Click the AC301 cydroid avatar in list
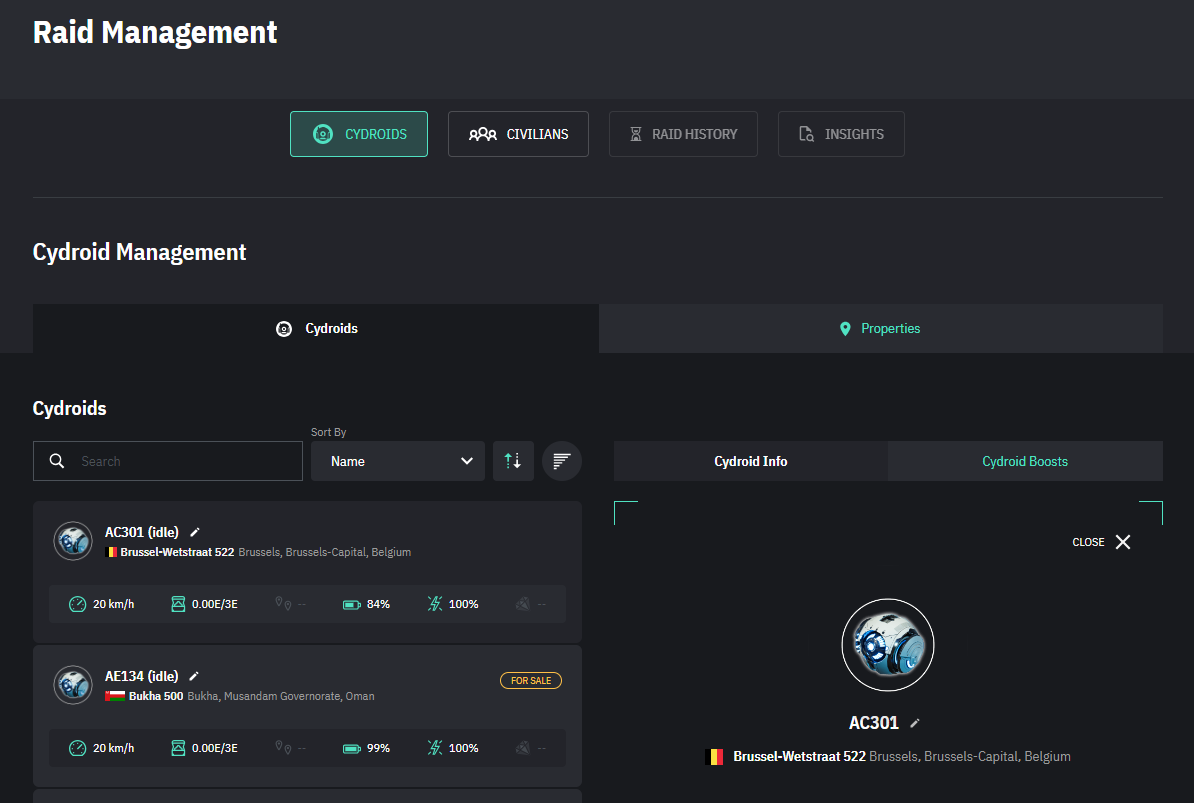Viewport: 1194px width, 803px height. click(x=73, y=541)
